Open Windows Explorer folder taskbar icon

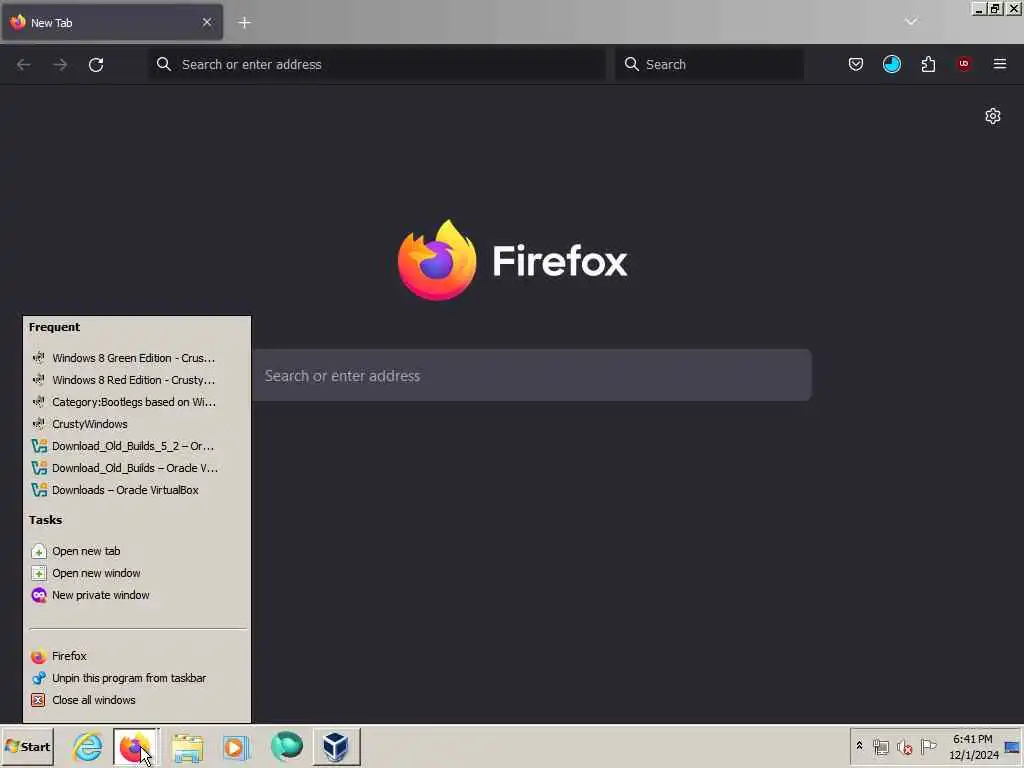coord(187,747)
